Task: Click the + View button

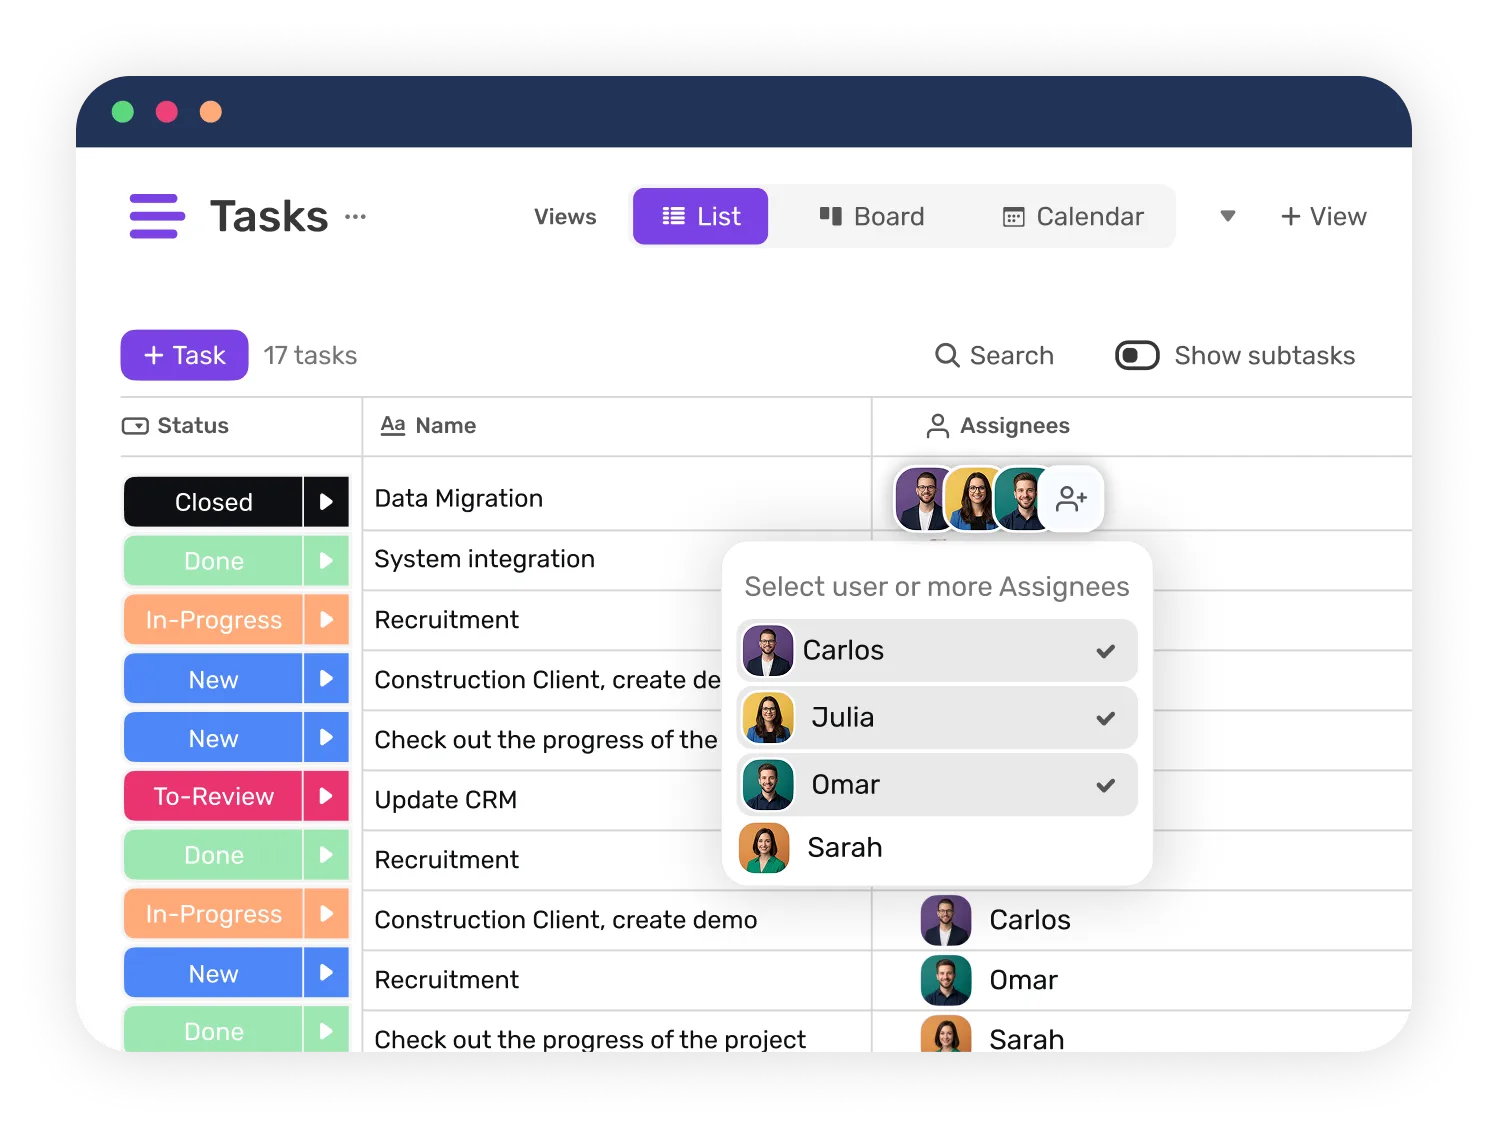Action: point(1323,216)
